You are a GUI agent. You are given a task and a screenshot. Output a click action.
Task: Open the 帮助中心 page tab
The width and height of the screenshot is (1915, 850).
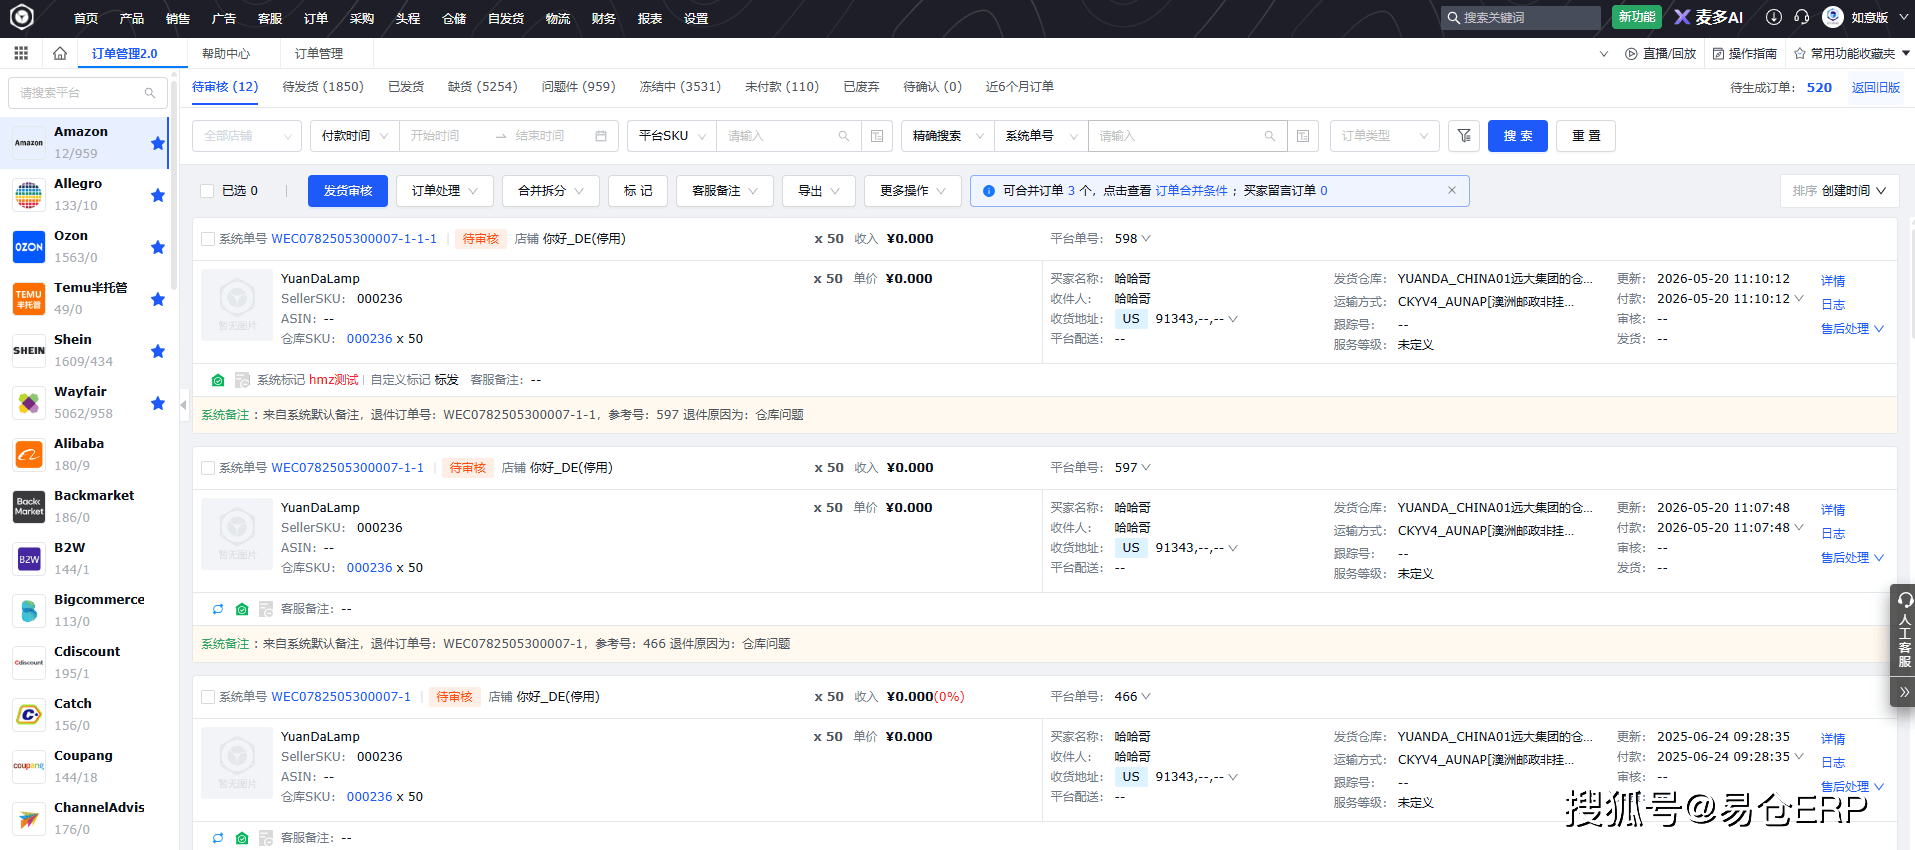pos(226,54)
